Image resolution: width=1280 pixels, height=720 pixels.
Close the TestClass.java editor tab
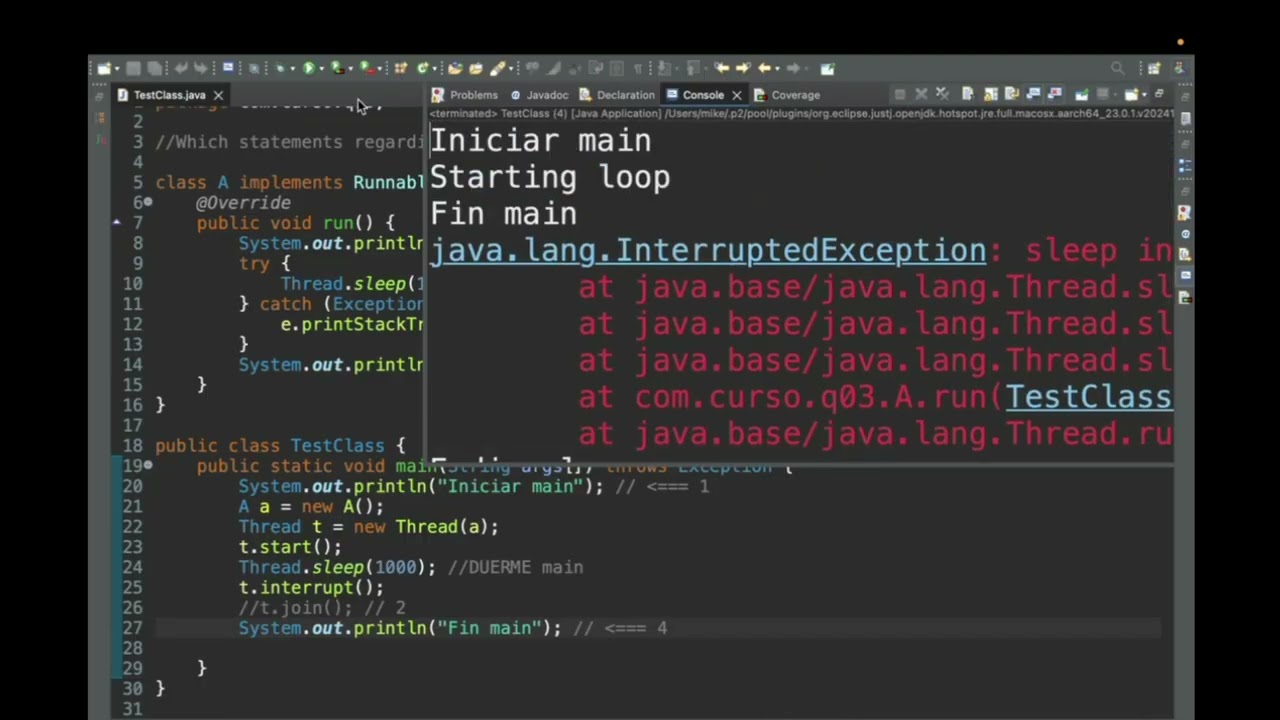218,95
